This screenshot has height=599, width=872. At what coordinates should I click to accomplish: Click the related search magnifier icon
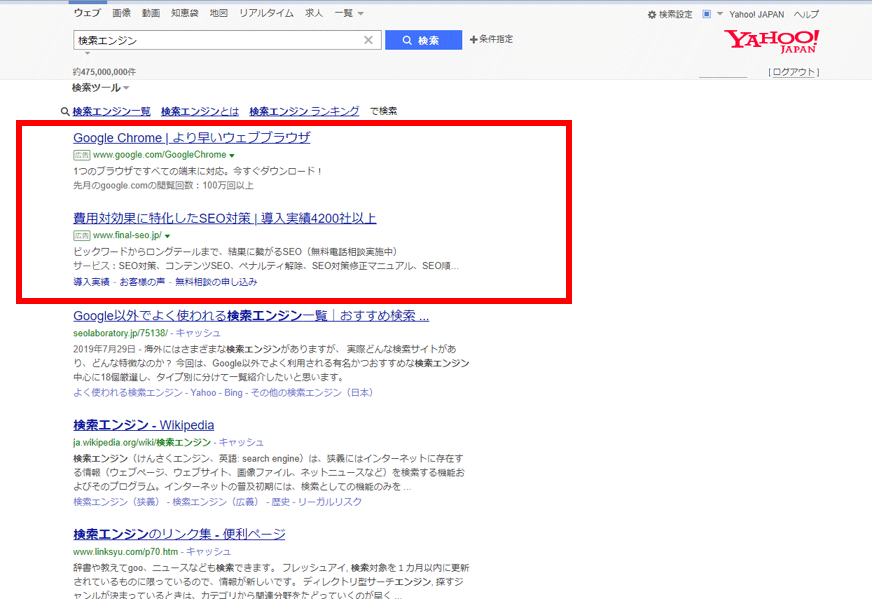click(65, 111)
